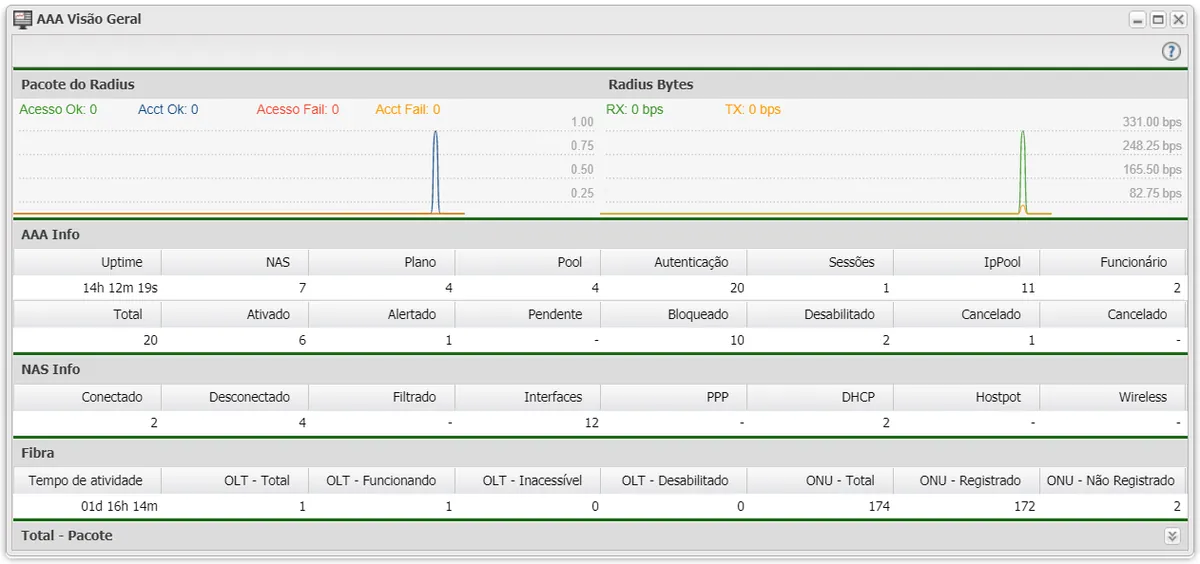Click the PPP column header

click(x=673, y=397)
